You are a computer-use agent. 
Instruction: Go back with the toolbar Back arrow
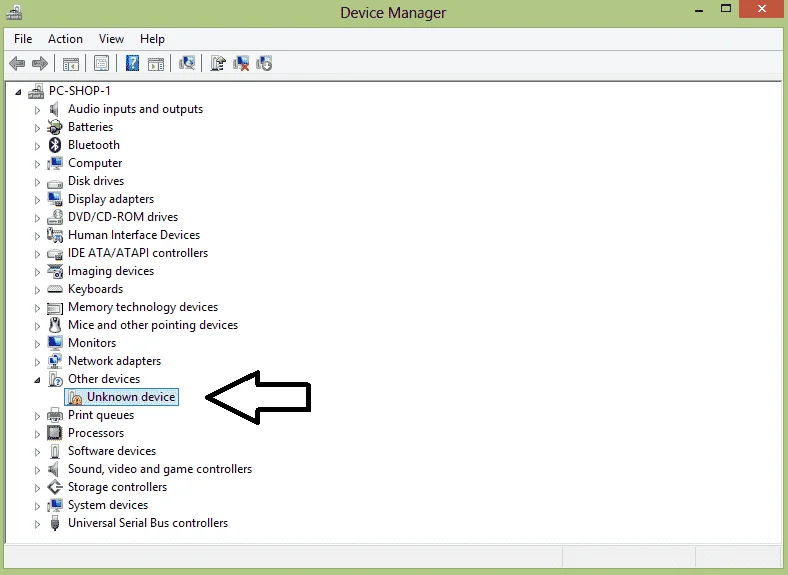pos(17,64)
